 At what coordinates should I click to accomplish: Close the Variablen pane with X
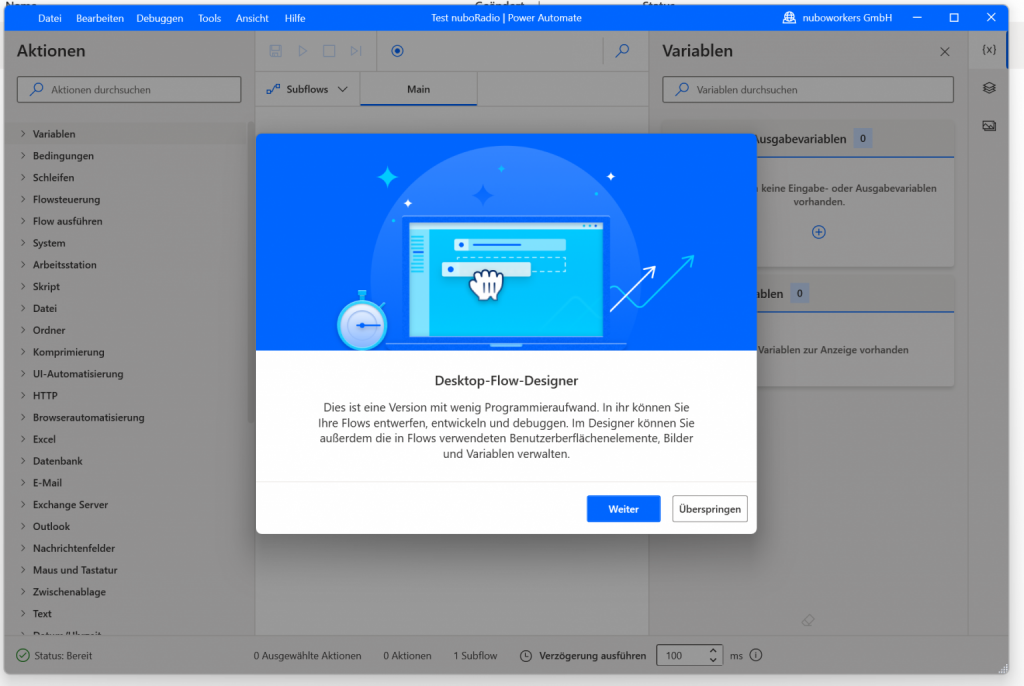(944, 52)
